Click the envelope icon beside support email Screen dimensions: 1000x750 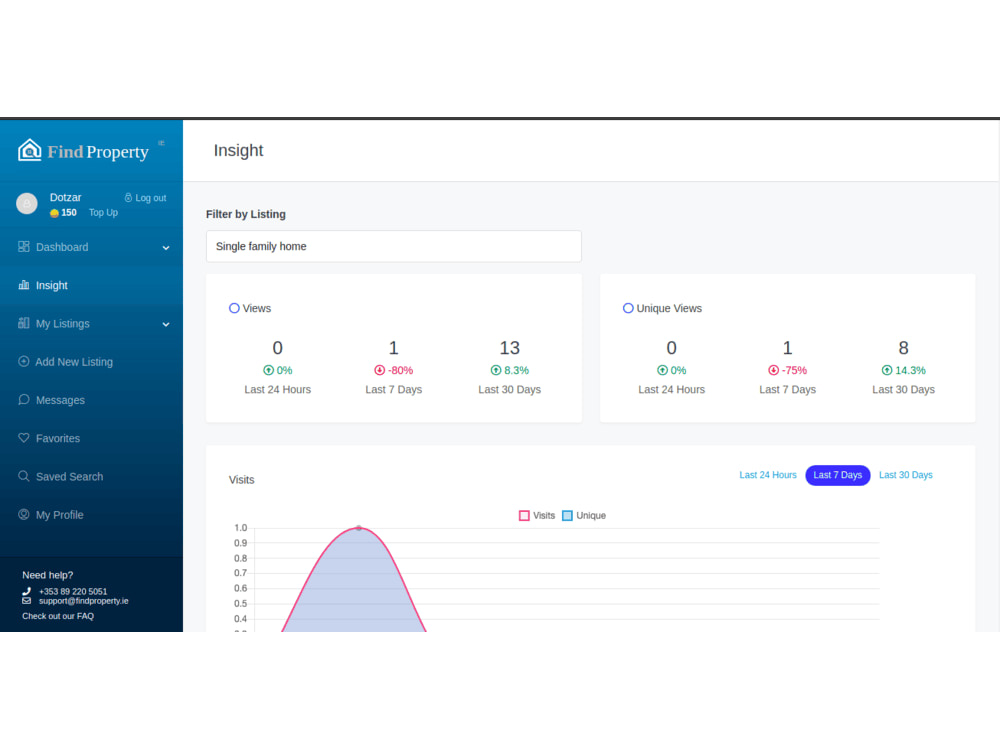26,601
